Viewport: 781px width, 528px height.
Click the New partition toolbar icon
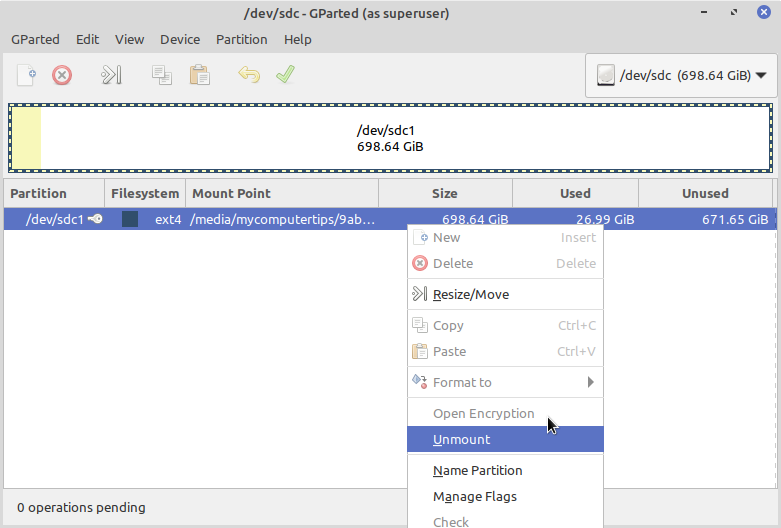tap(27, 75)
